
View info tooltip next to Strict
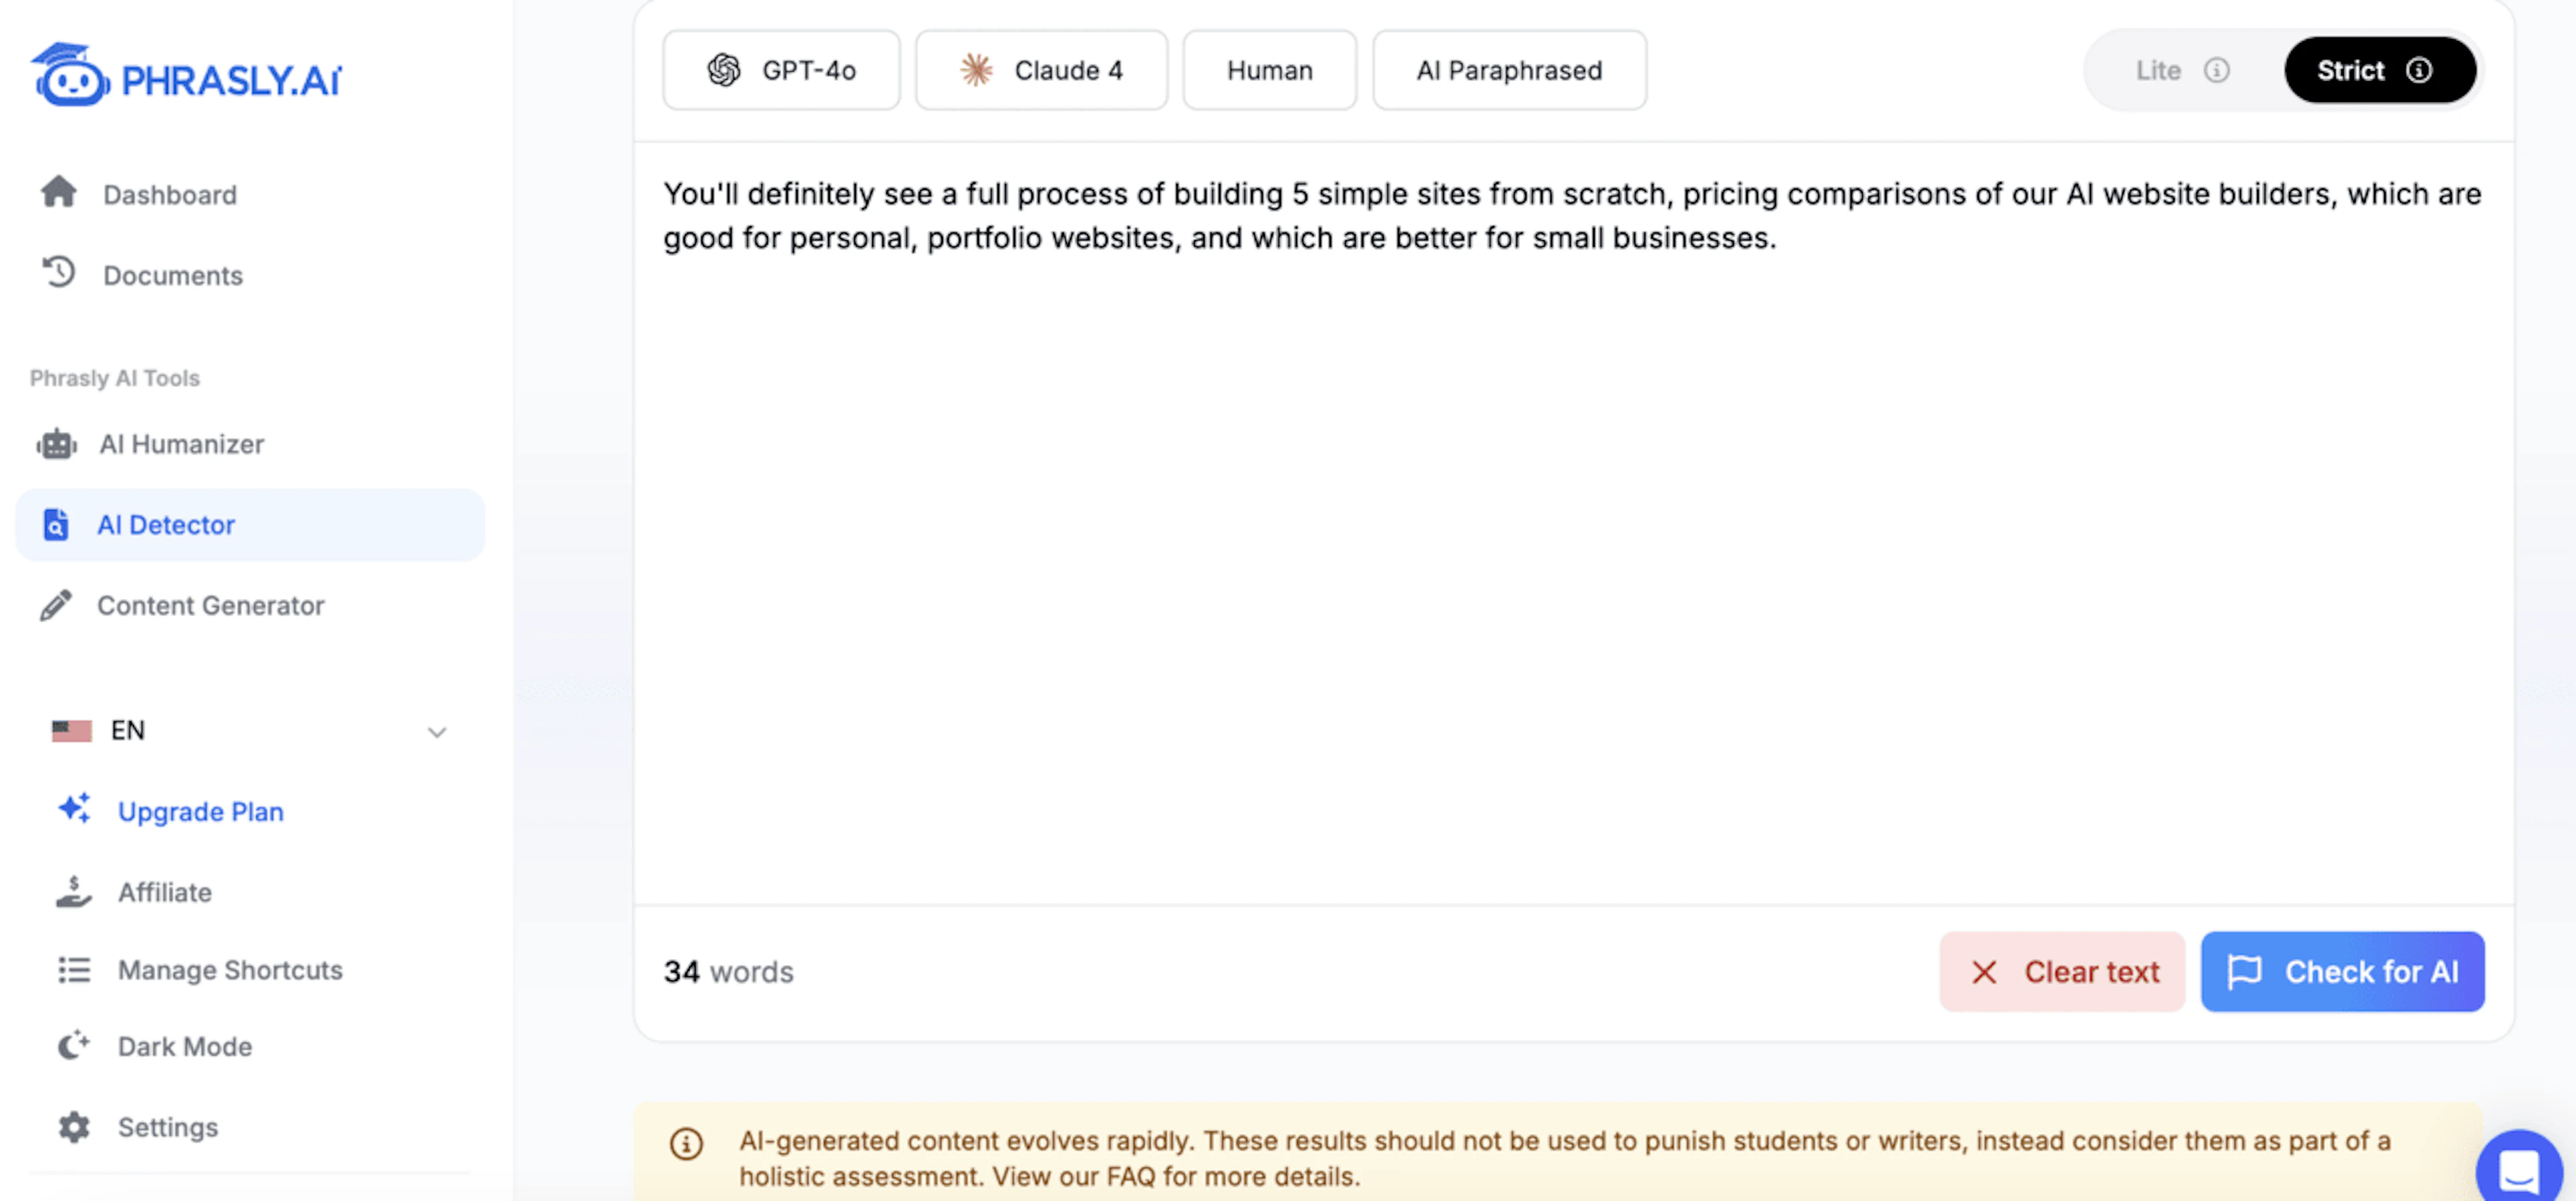click(2419, 70)
